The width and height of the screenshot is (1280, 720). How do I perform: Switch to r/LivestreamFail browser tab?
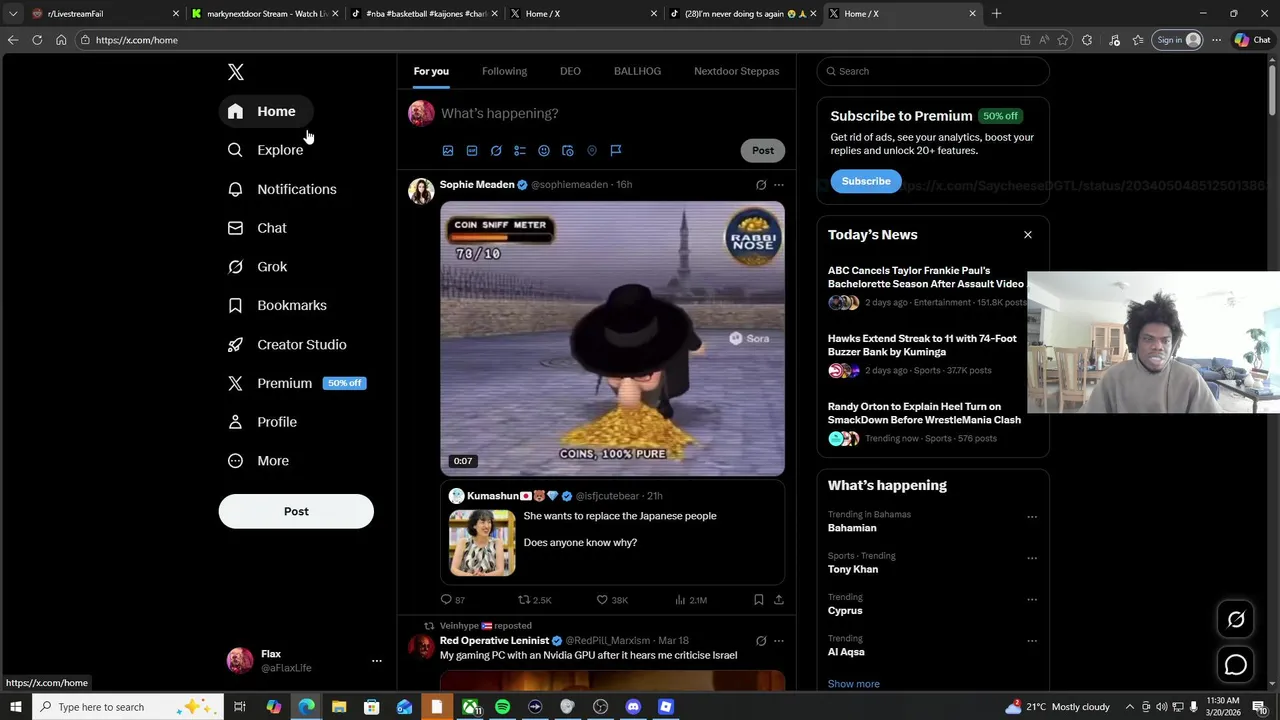tap(105, 14)
